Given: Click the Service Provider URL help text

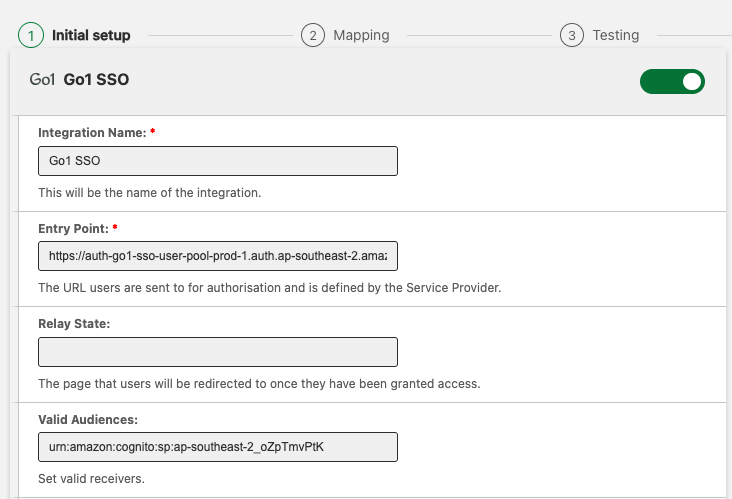Looking at the screenshot, I should [x=269, y=288].
